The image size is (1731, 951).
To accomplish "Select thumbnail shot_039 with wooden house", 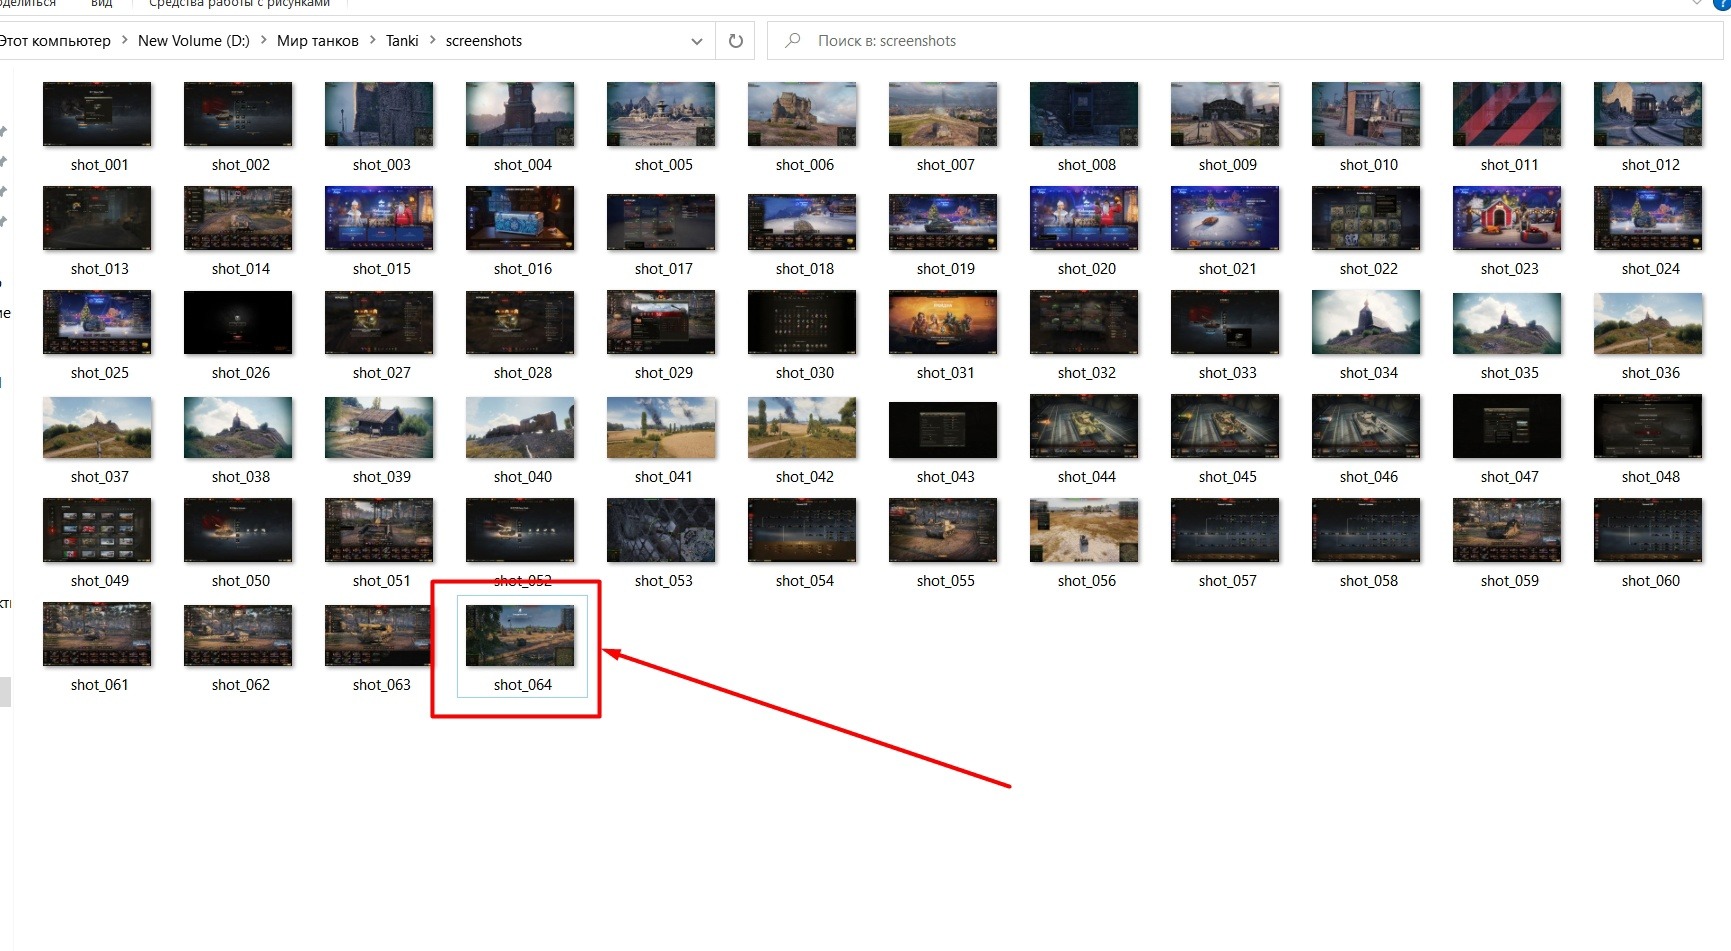I will tap(379, 428).
